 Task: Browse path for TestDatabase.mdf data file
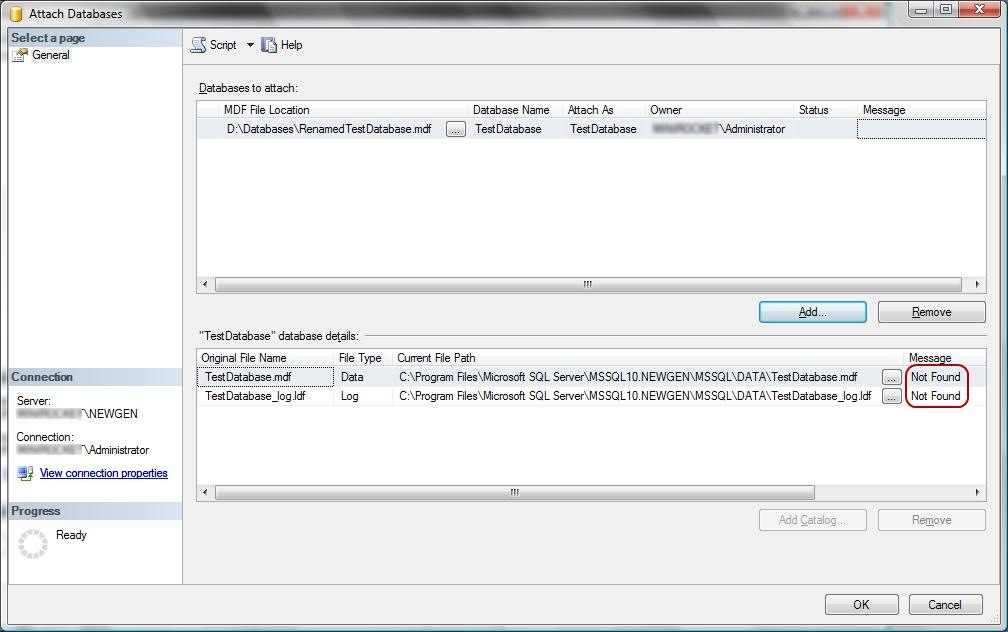pyautogui.click(x=891, y=377)
